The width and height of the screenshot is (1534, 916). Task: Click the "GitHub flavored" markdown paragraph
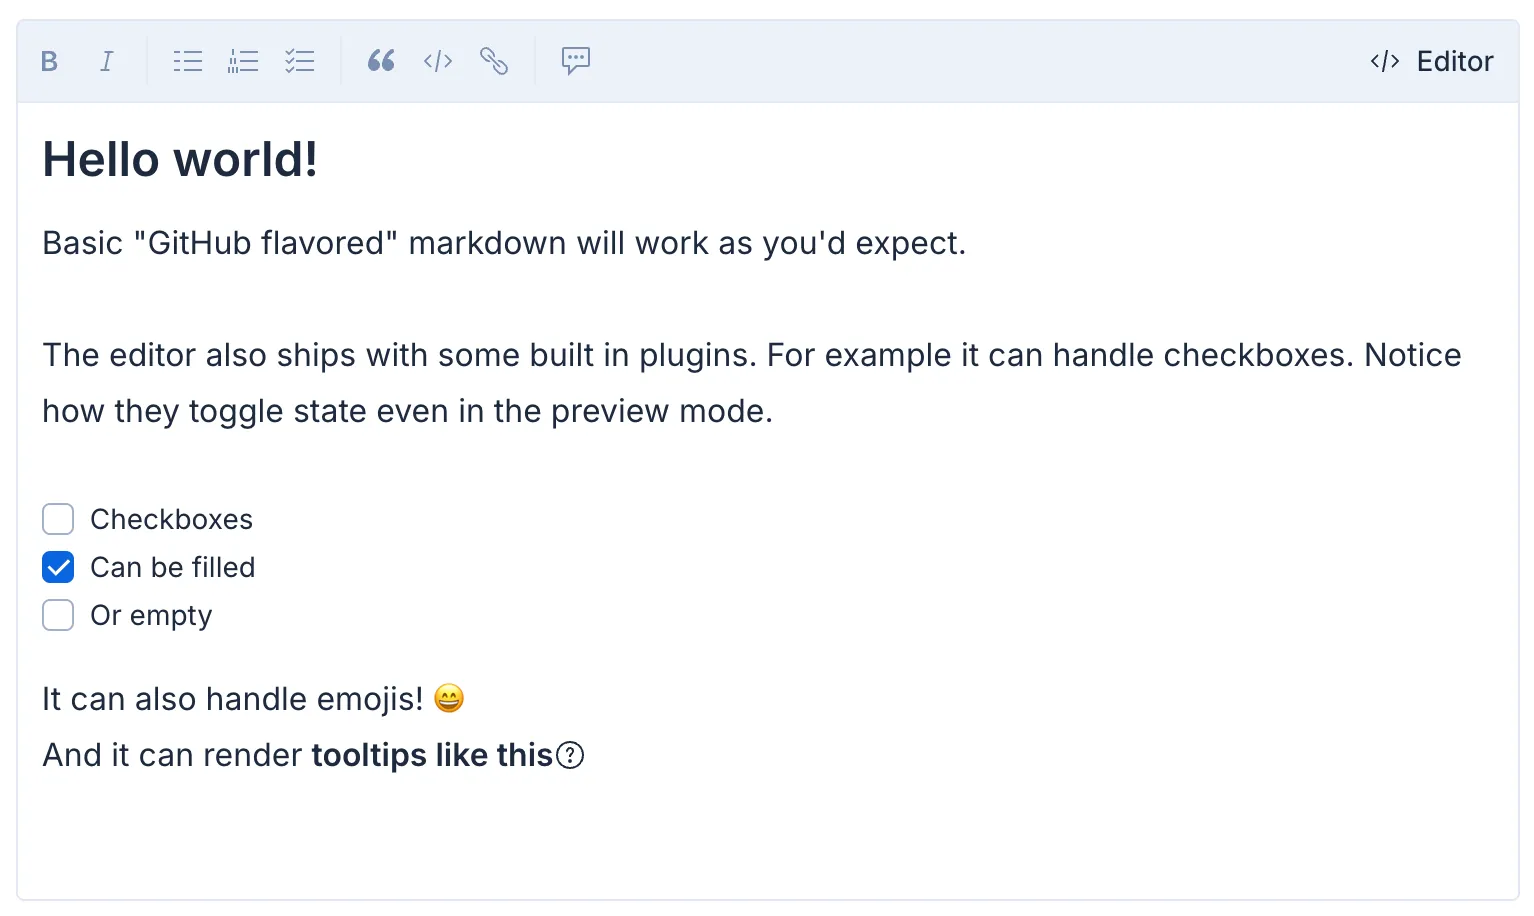pos(504,244)
